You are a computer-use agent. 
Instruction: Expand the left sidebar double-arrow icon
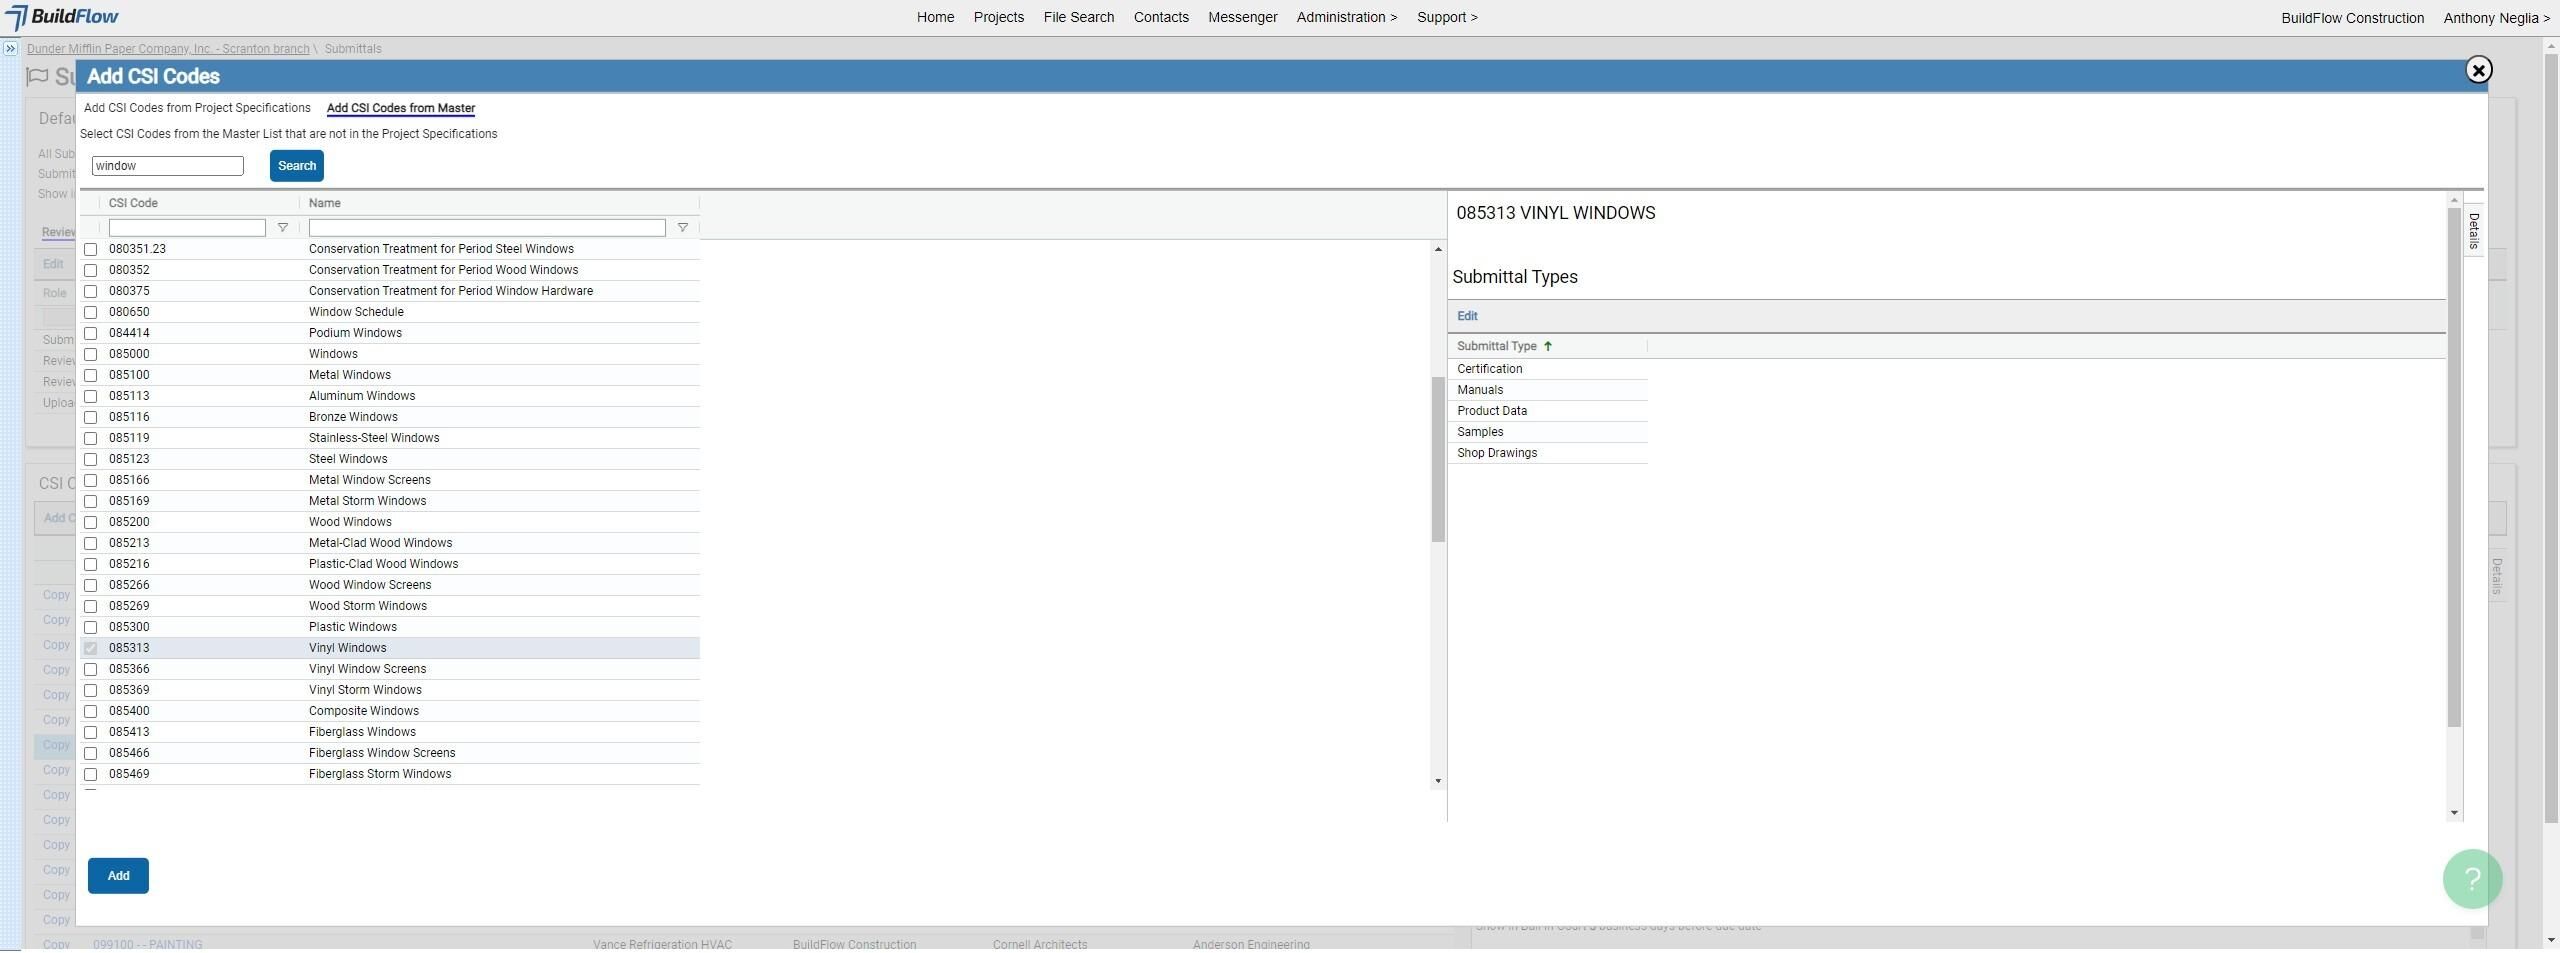point(10,48)
